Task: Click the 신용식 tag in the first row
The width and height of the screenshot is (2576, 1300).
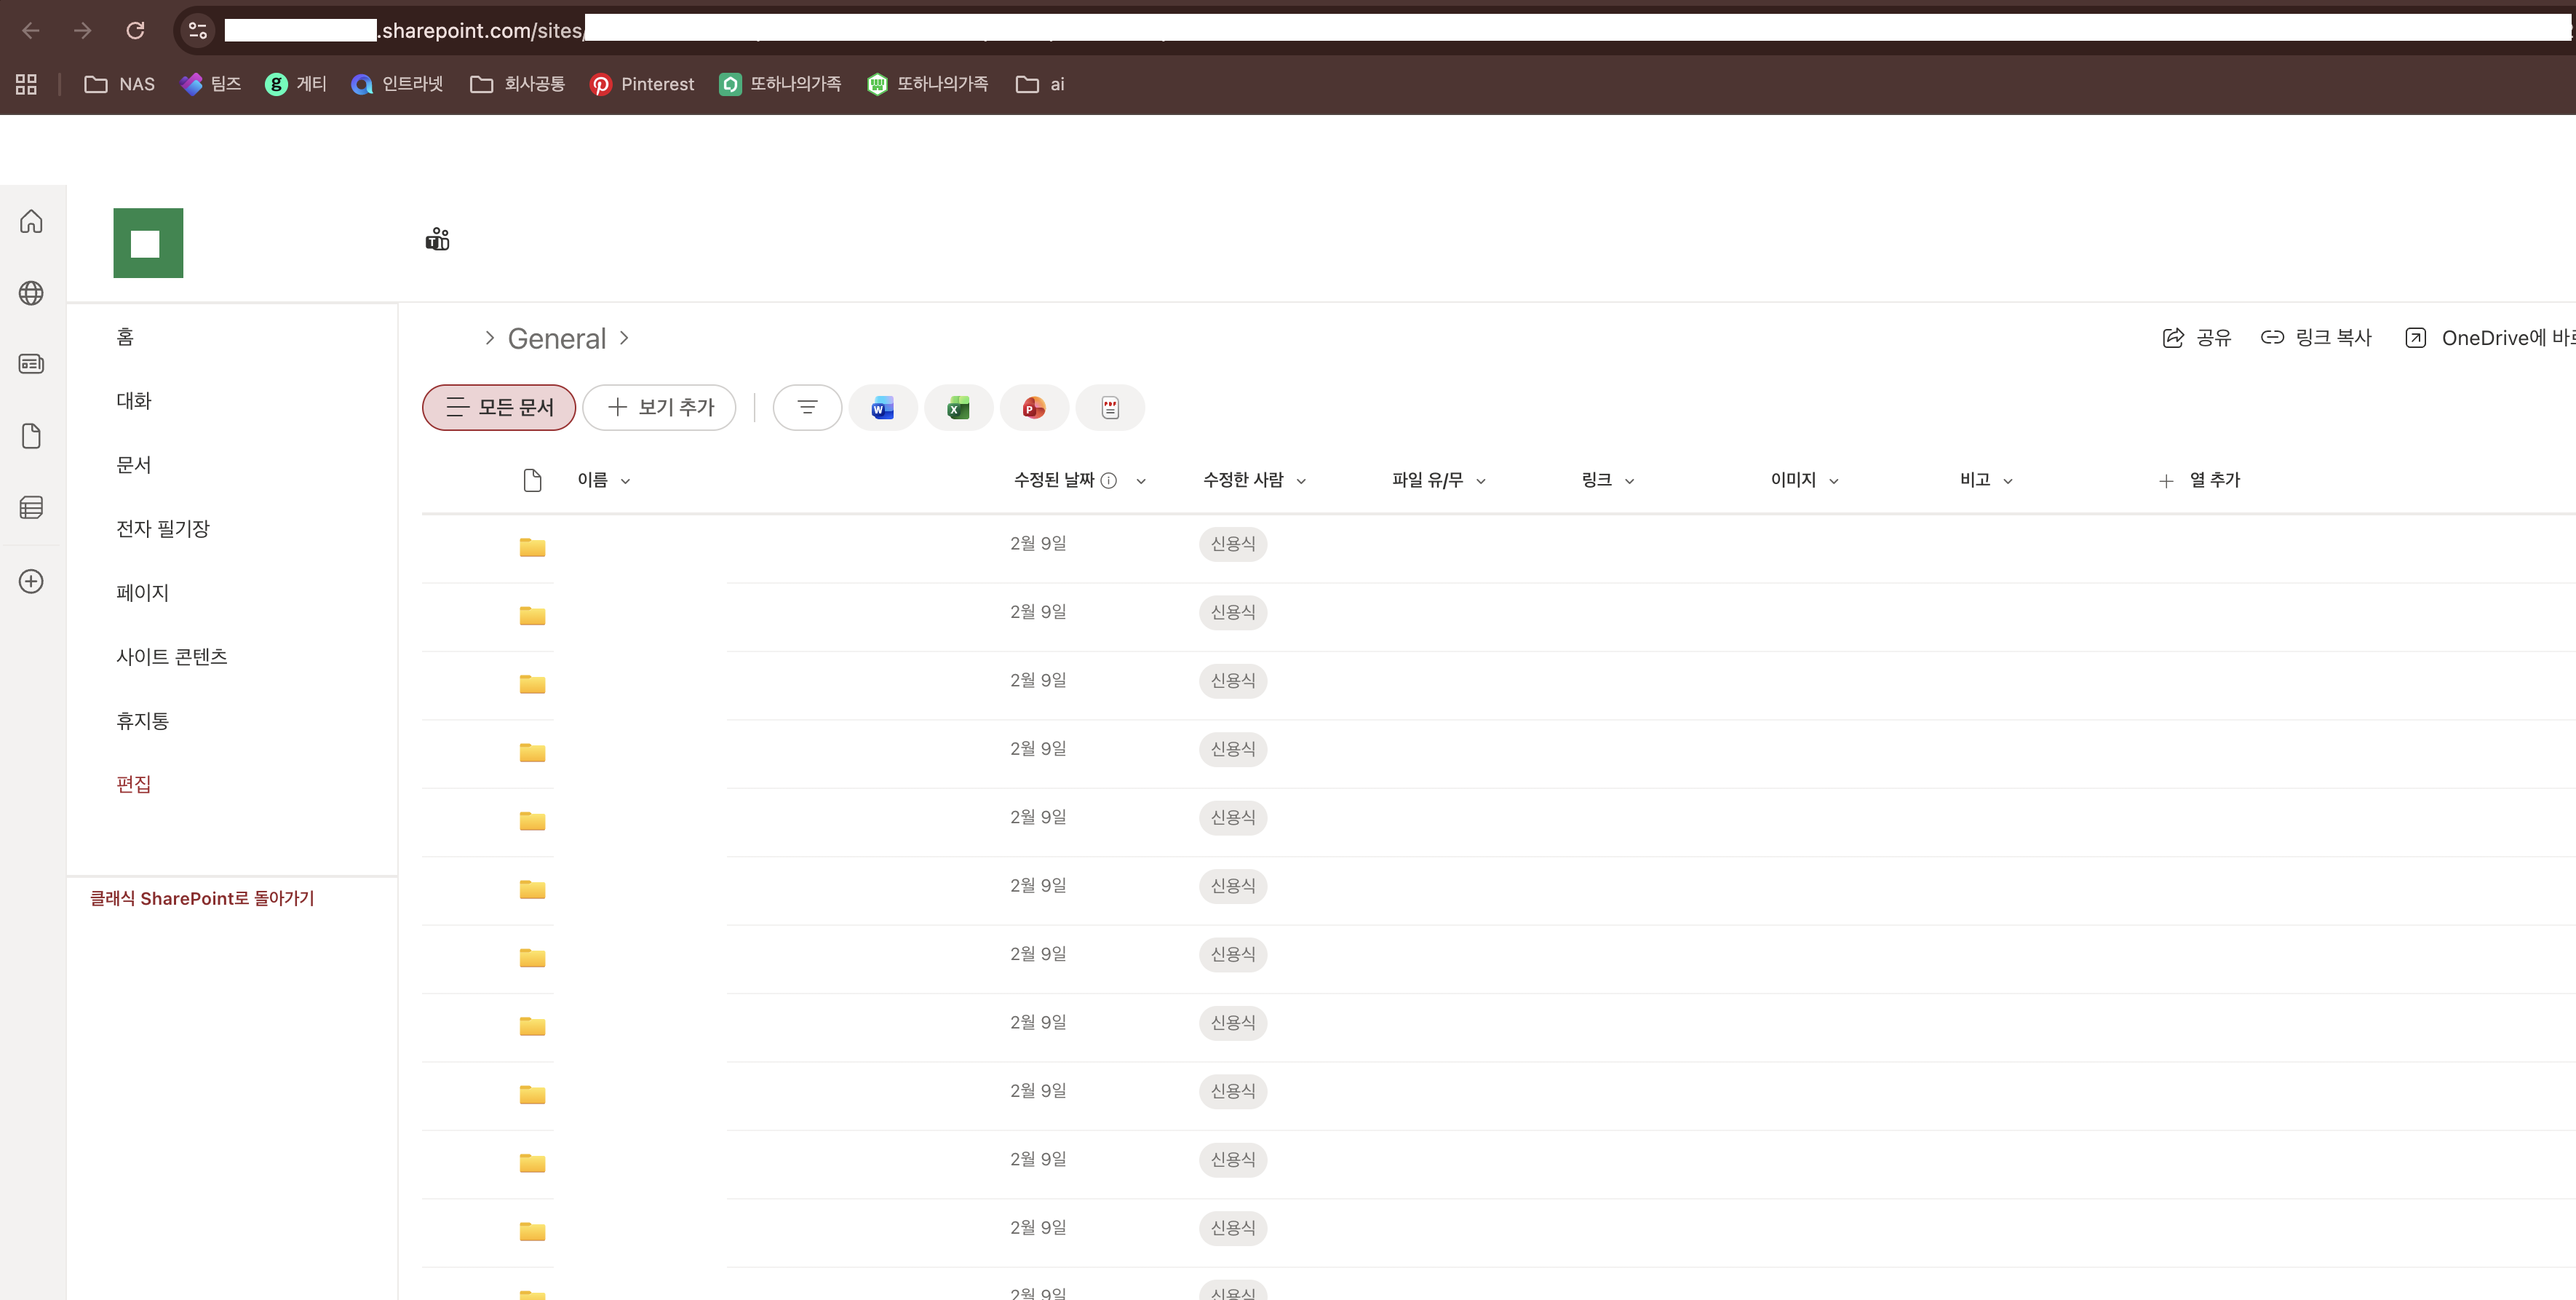Action: tap(1233, 544)
